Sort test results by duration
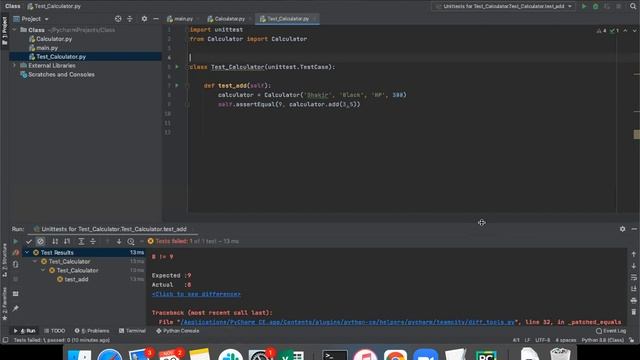The width and height of the screenshot is (640, 360). [67, 241]
